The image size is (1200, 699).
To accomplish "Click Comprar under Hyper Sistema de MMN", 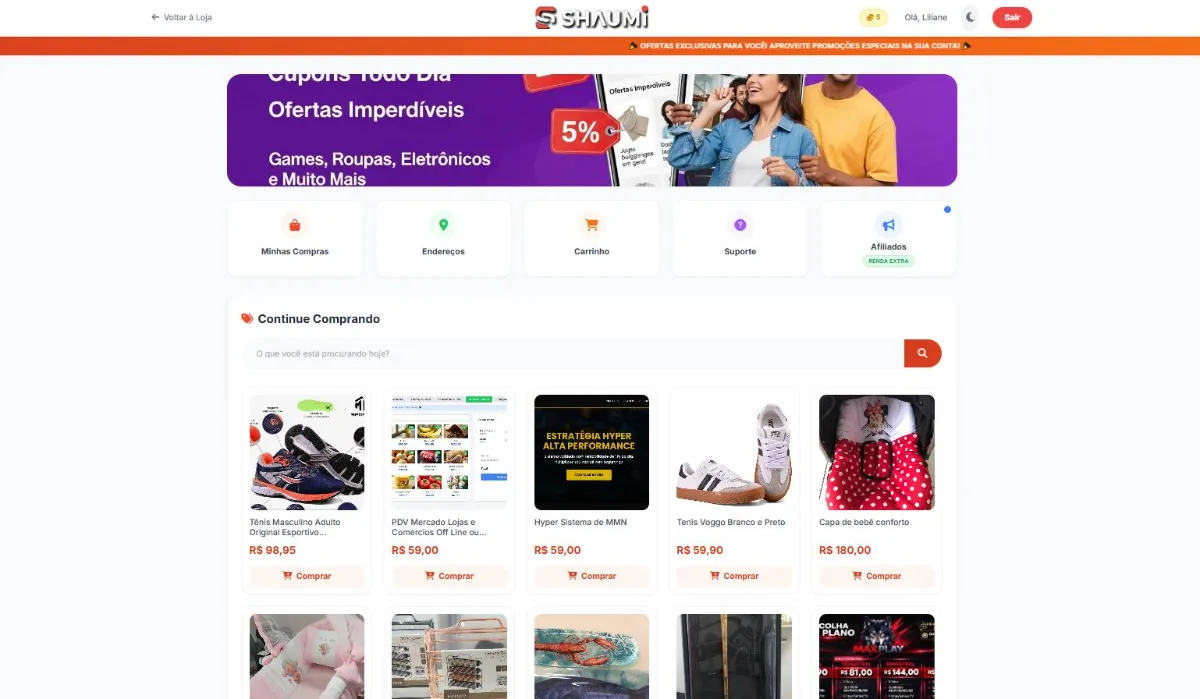I will (592, 576).
